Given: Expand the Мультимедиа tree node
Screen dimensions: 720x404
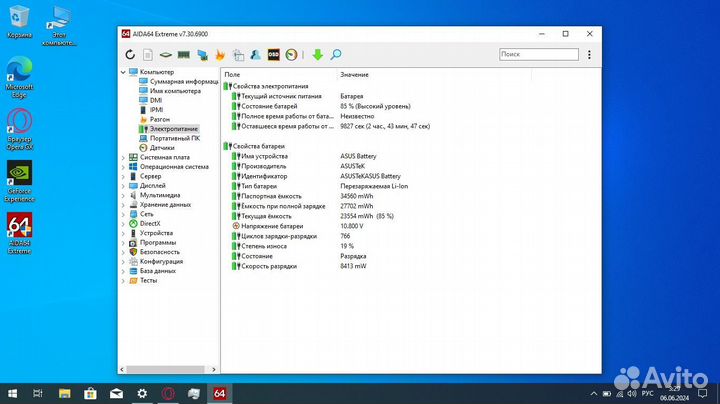Looking at the screenshot, I should 123,196.
